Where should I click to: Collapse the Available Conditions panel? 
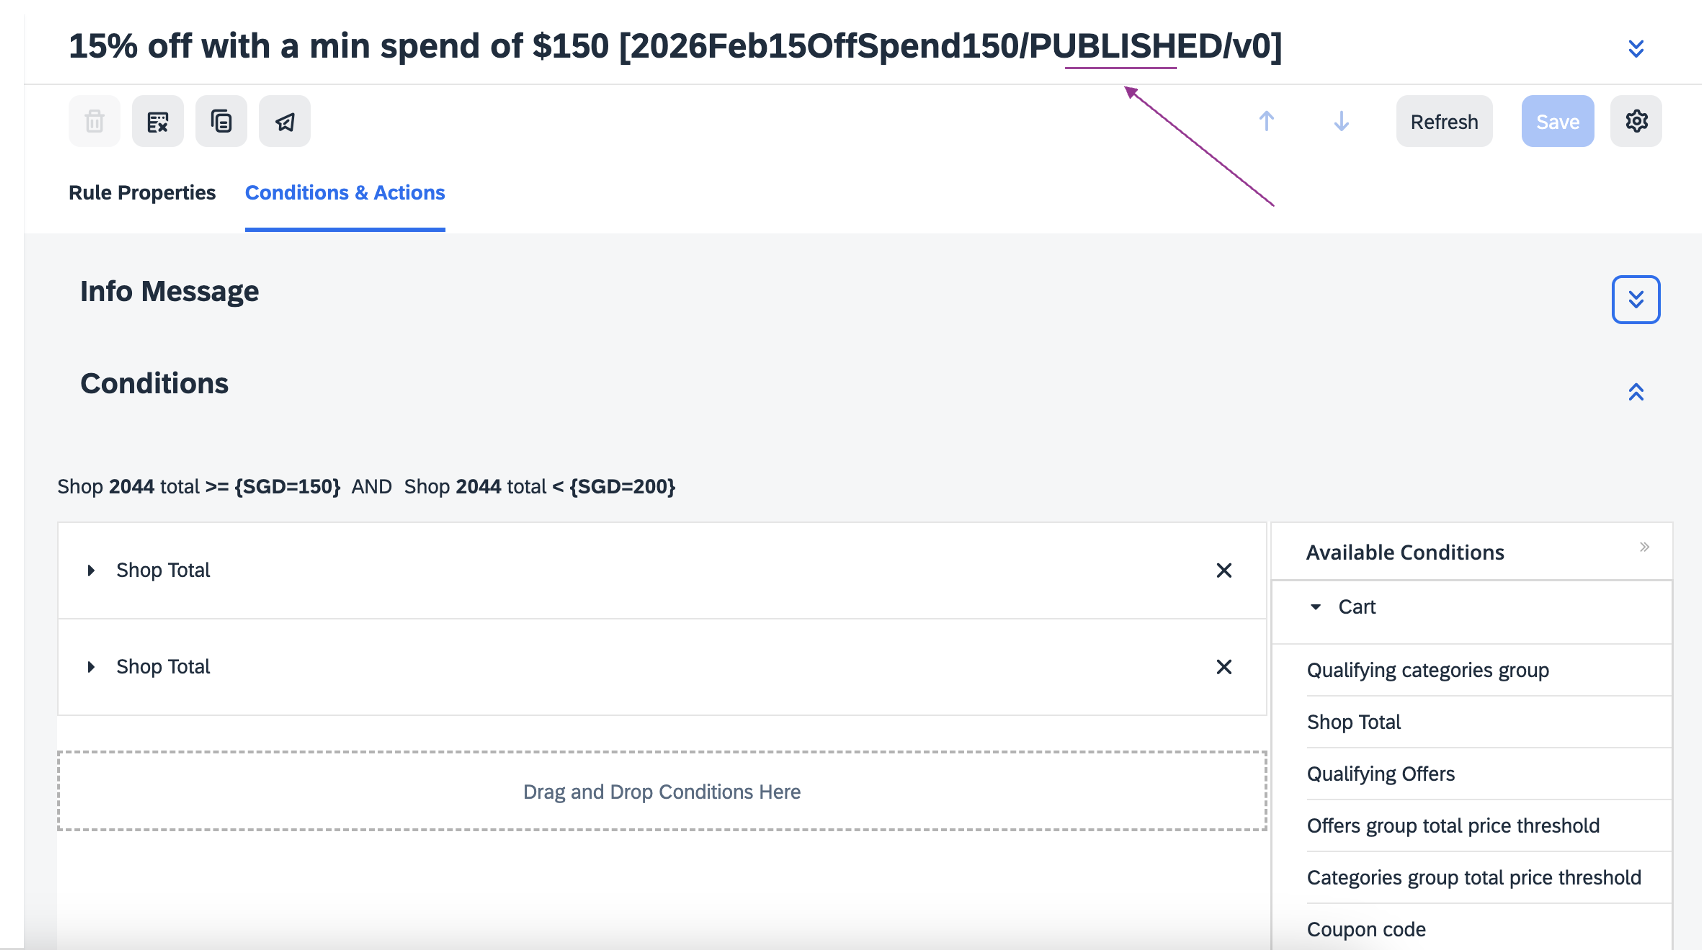pyautogui.click(x=1644, y=547)
